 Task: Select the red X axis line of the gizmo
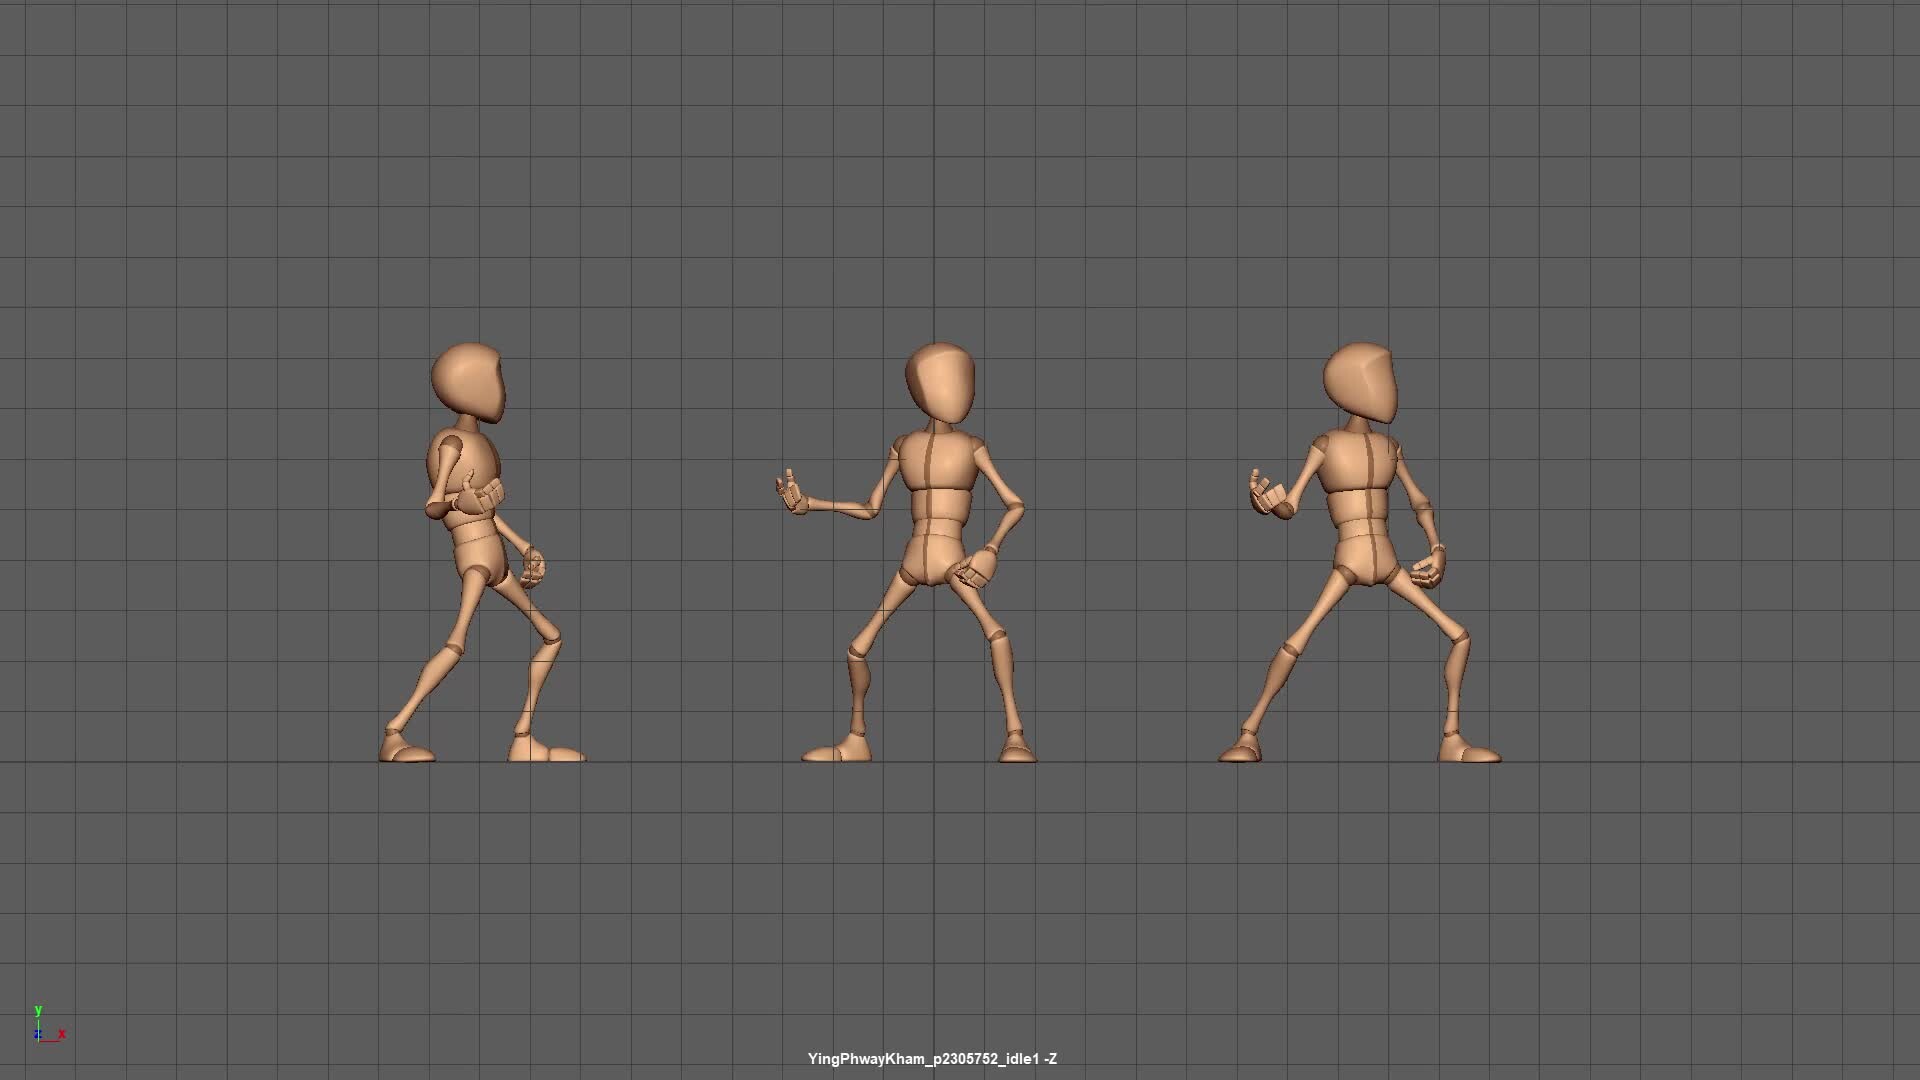pos(51,1041)
